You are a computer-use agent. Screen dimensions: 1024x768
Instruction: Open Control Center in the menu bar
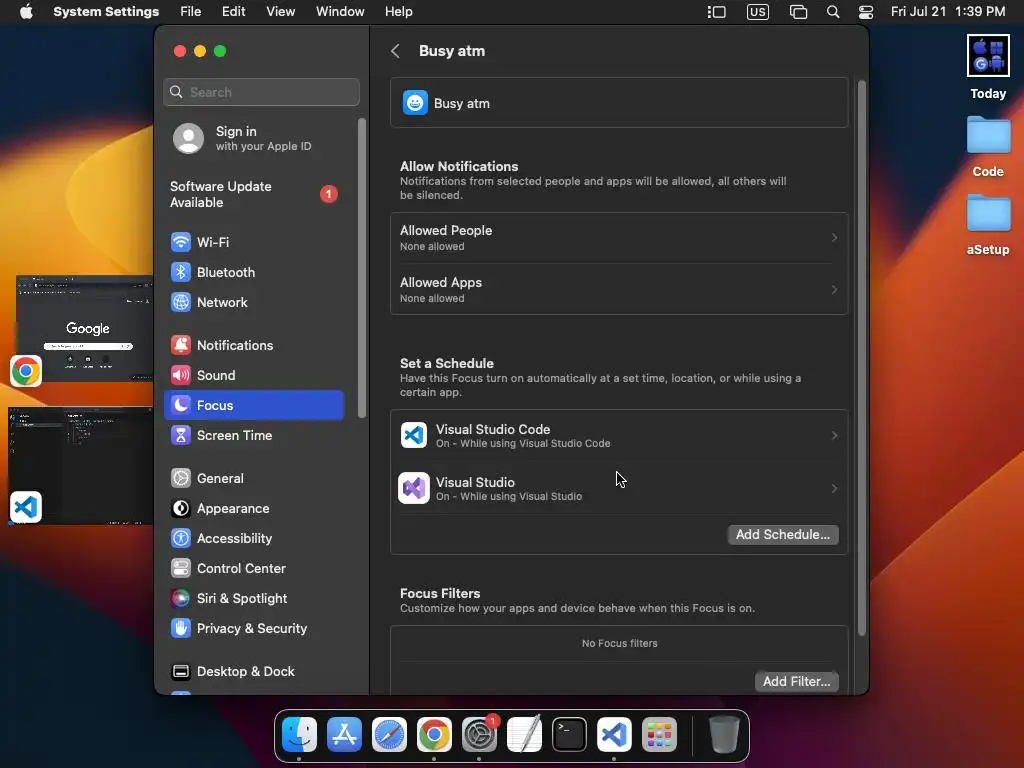tap(866, 12)
